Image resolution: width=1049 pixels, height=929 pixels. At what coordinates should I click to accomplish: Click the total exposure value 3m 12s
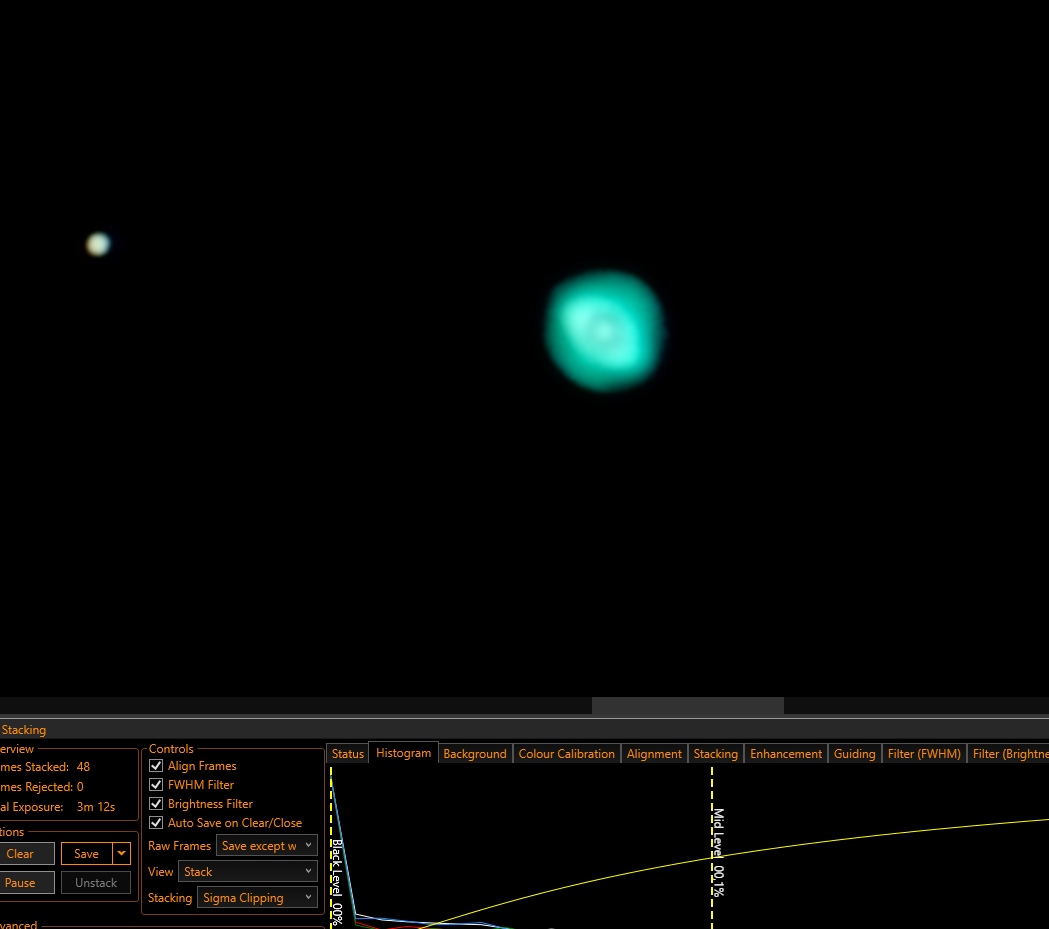(96, 807)
